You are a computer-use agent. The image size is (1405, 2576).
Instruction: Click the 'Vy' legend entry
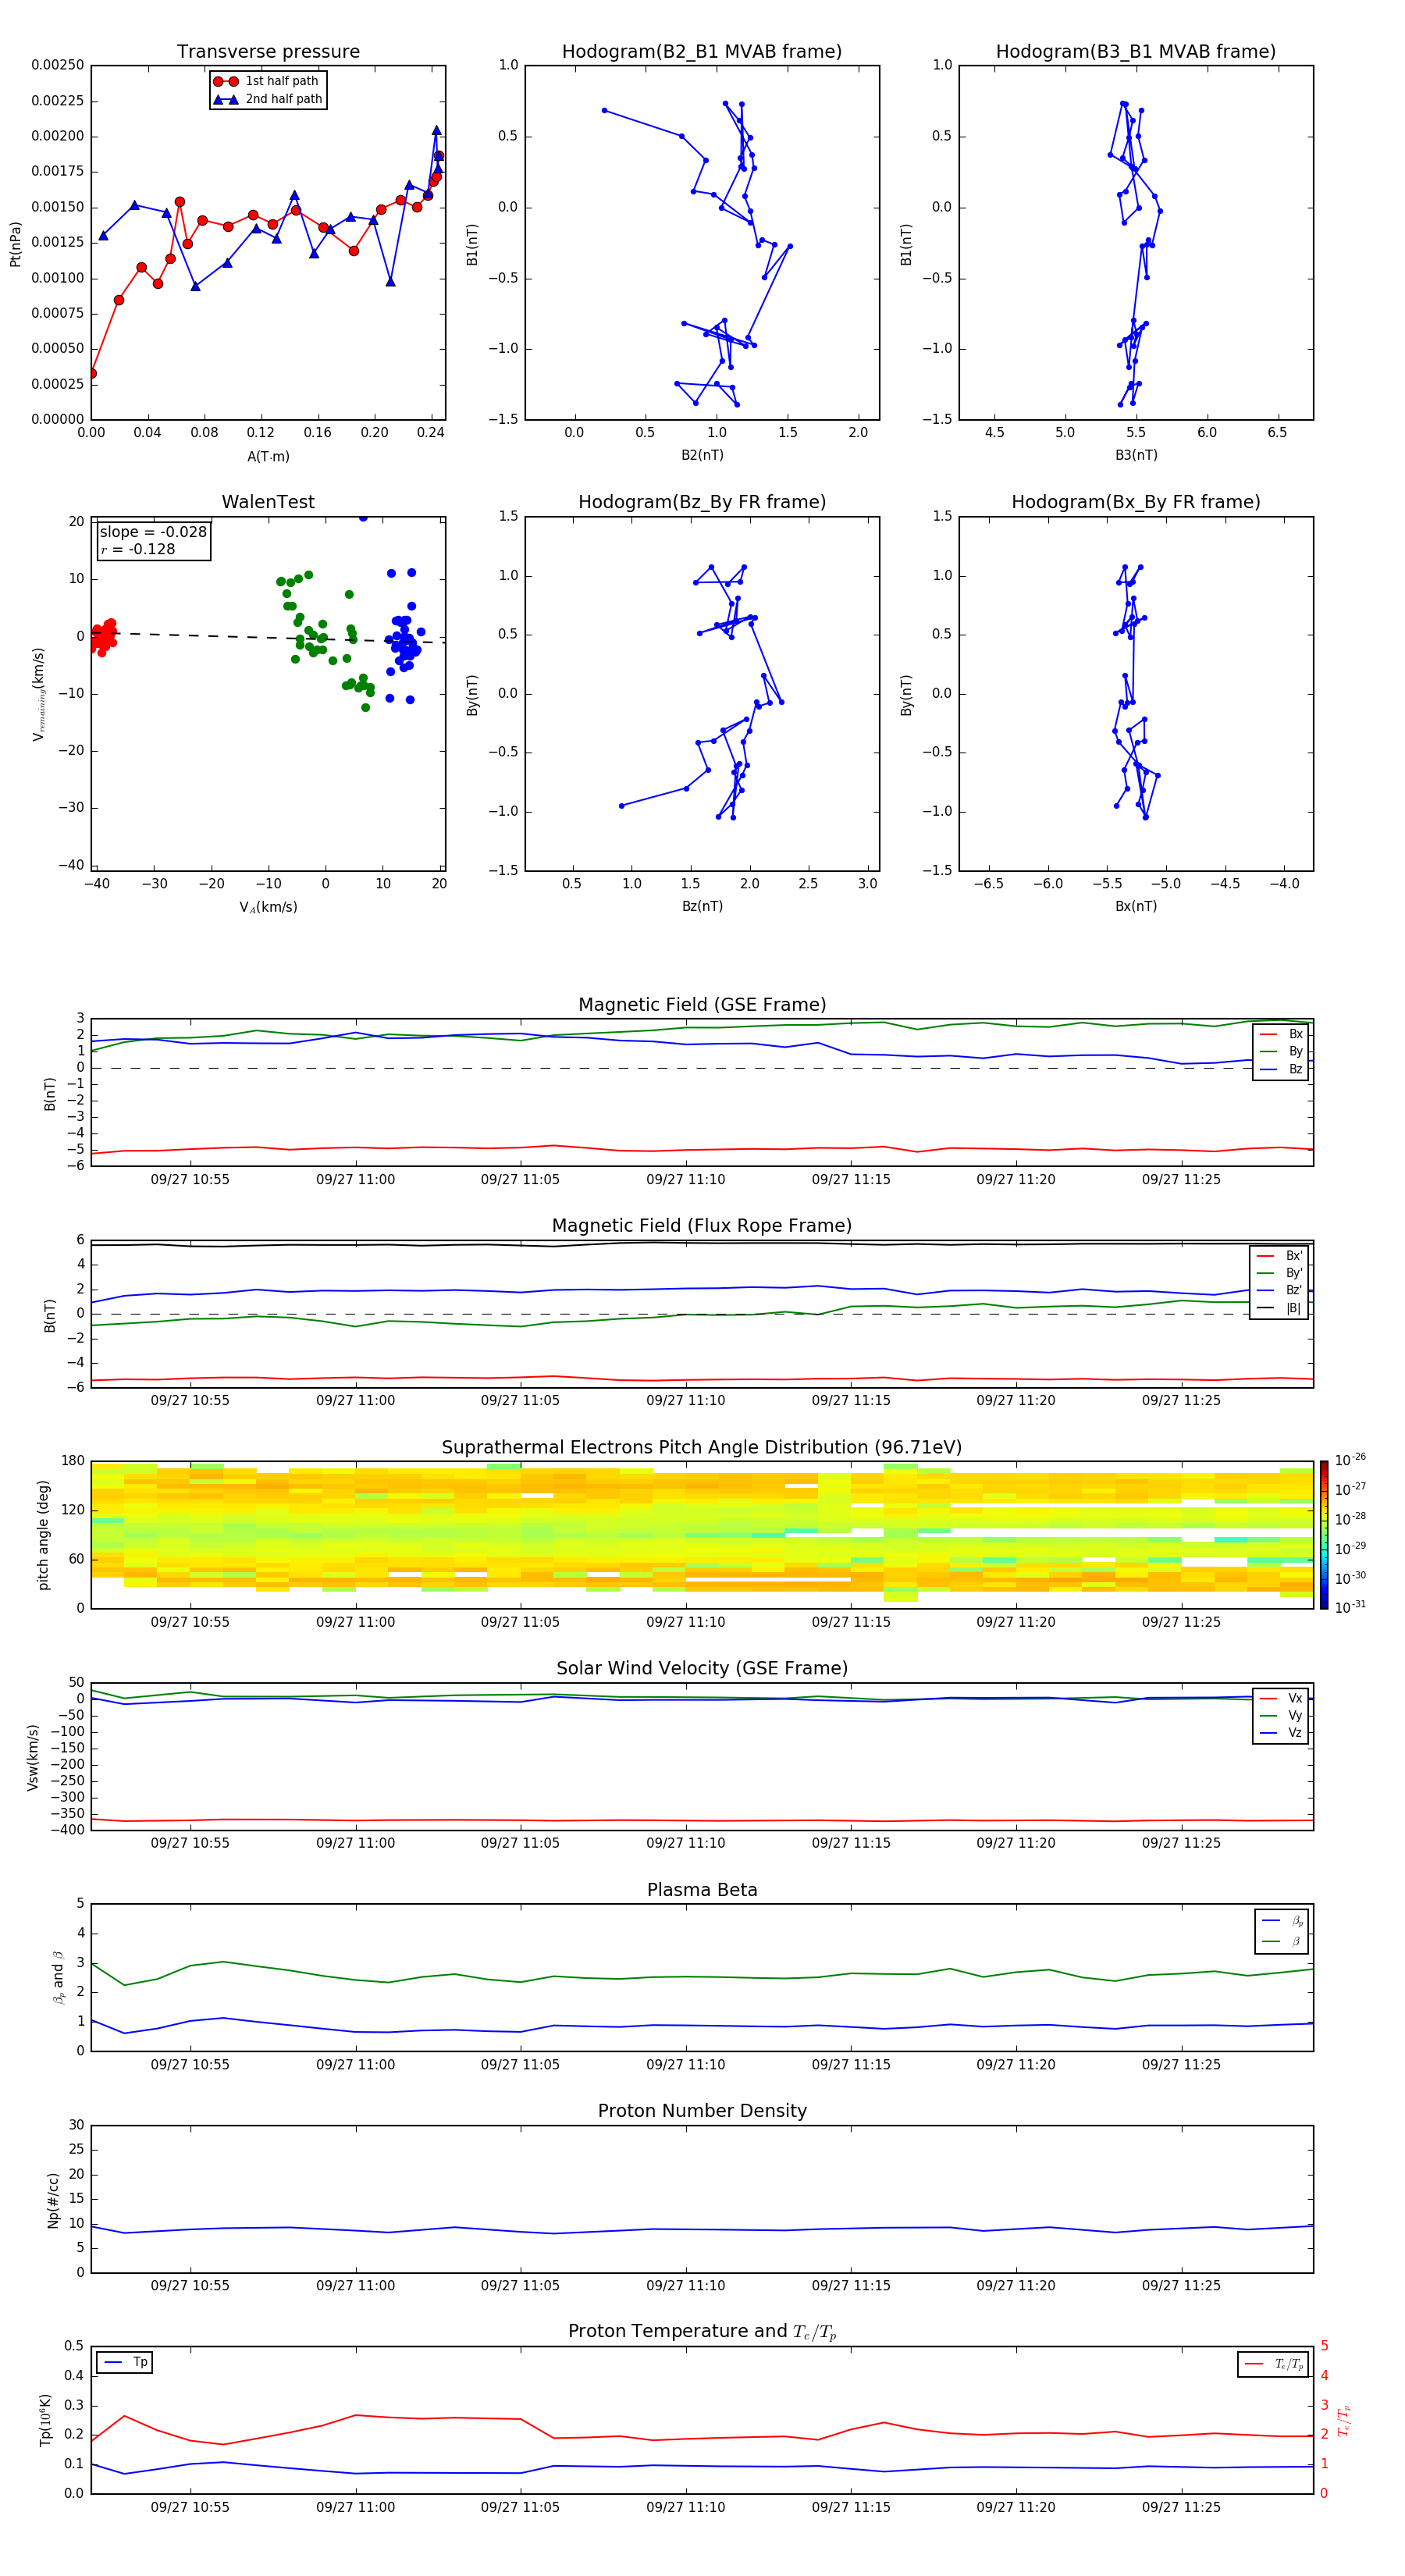(1281, 1716)
